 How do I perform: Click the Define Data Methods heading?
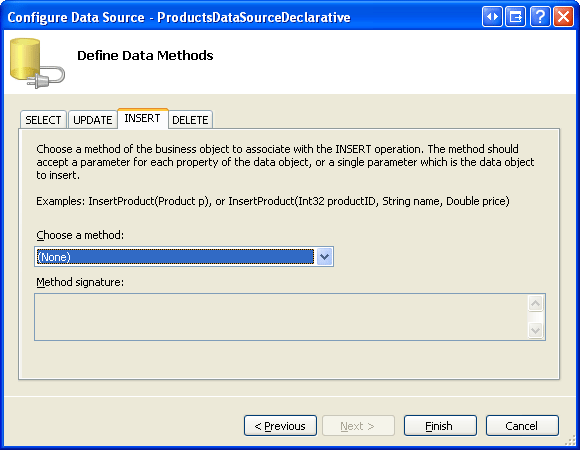[145, 55]
